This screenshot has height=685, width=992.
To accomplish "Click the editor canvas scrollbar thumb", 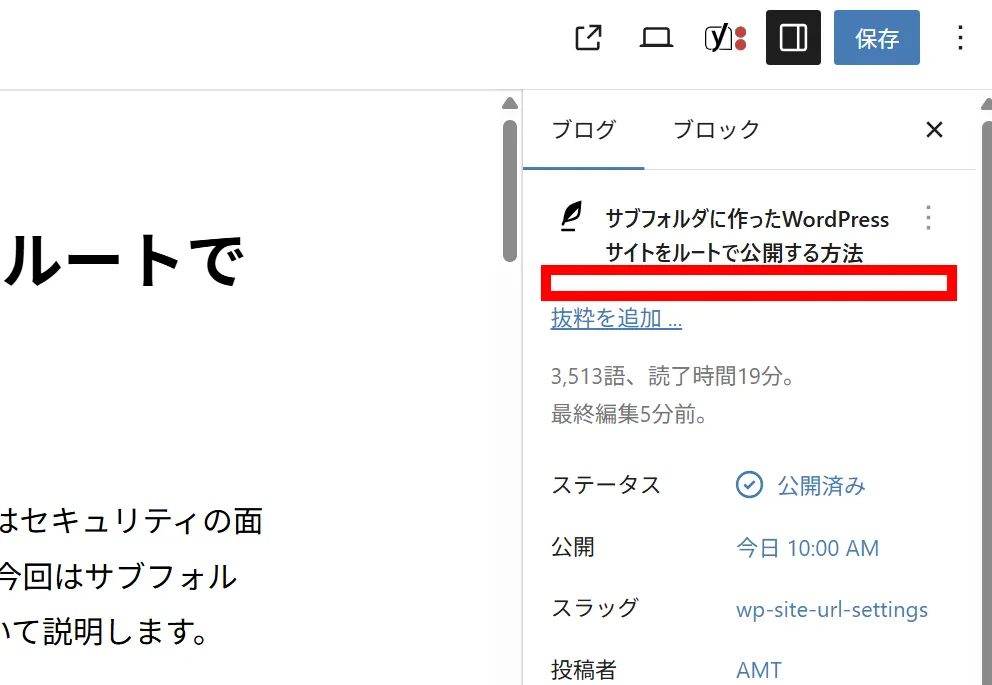I will pyautogui.click(x=510, y=190).
